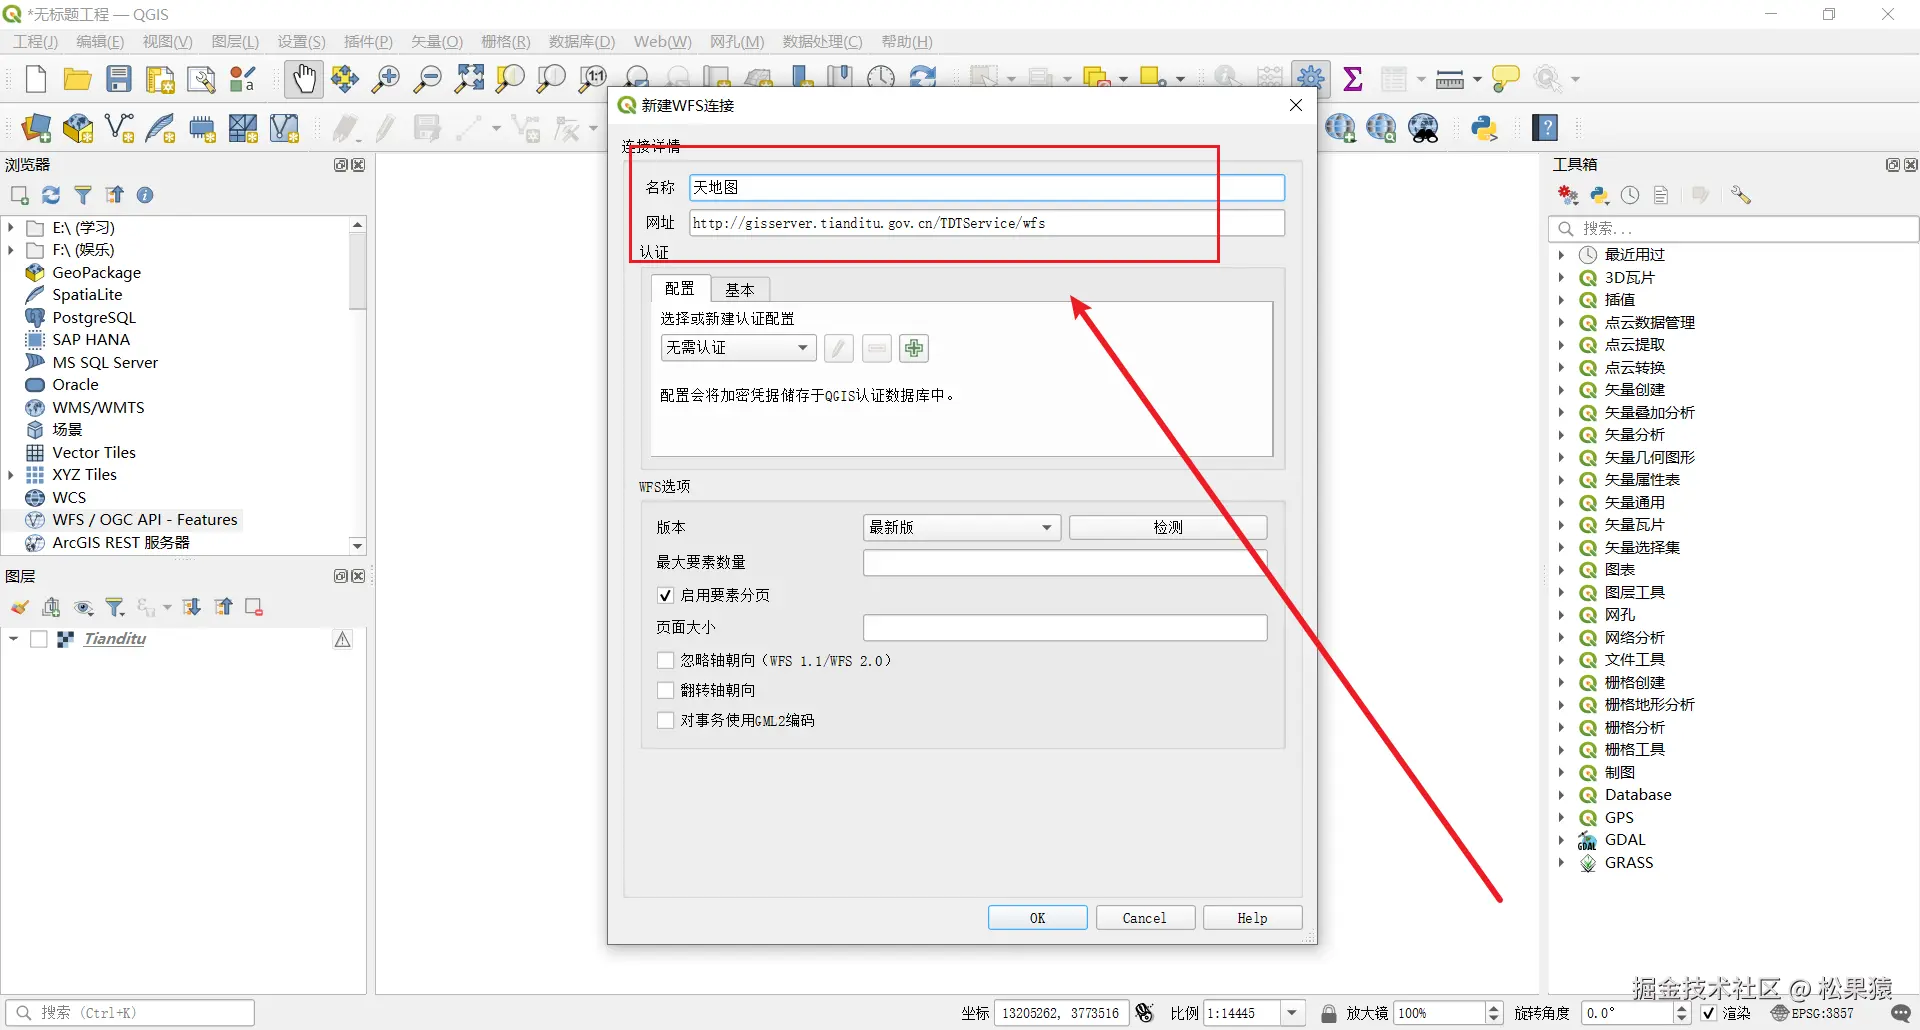Screen dimensions: 1920x1030
Task: Click toolbox 搜索 search box
Action: point(1734,229)
